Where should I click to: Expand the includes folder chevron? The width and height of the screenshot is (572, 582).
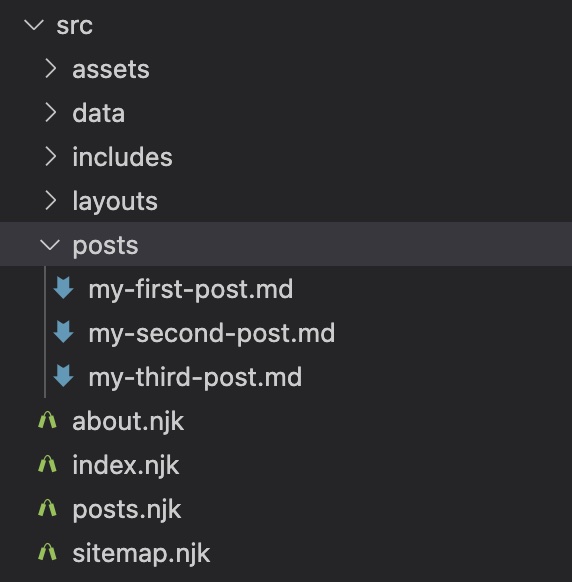pyautogui.click(x=50, y=157)
